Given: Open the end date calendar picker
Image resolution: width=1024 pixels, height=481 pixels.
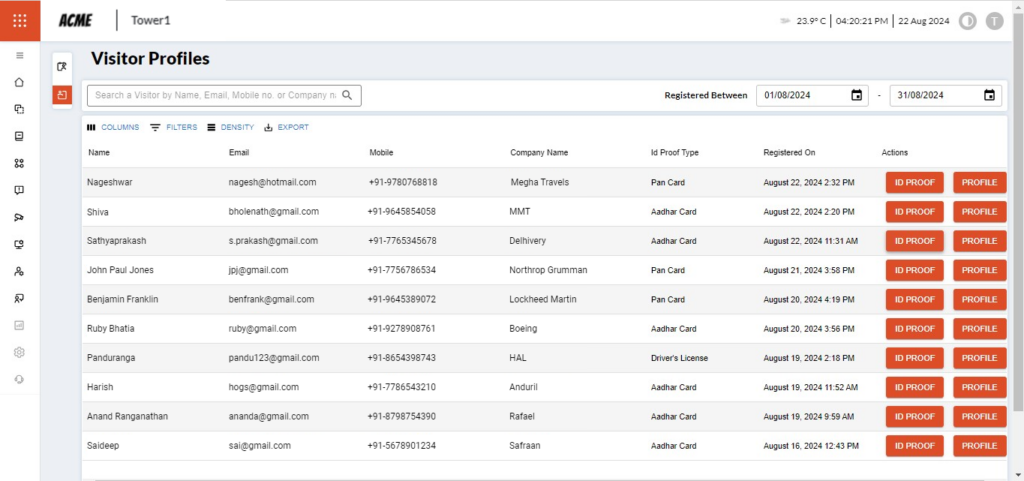Looking at the screenshot, I should pyautogui.click(x=989, y=95).
